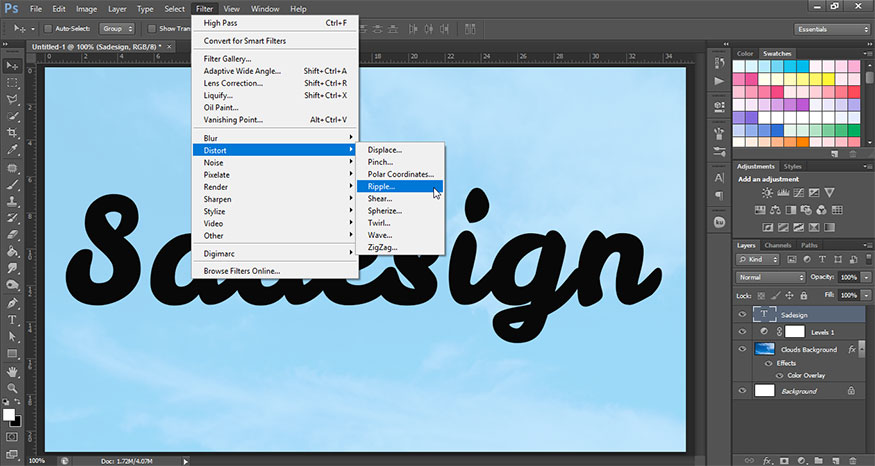
Task: Enable the Auto-Select checkbox
Action: pos(48,29)
